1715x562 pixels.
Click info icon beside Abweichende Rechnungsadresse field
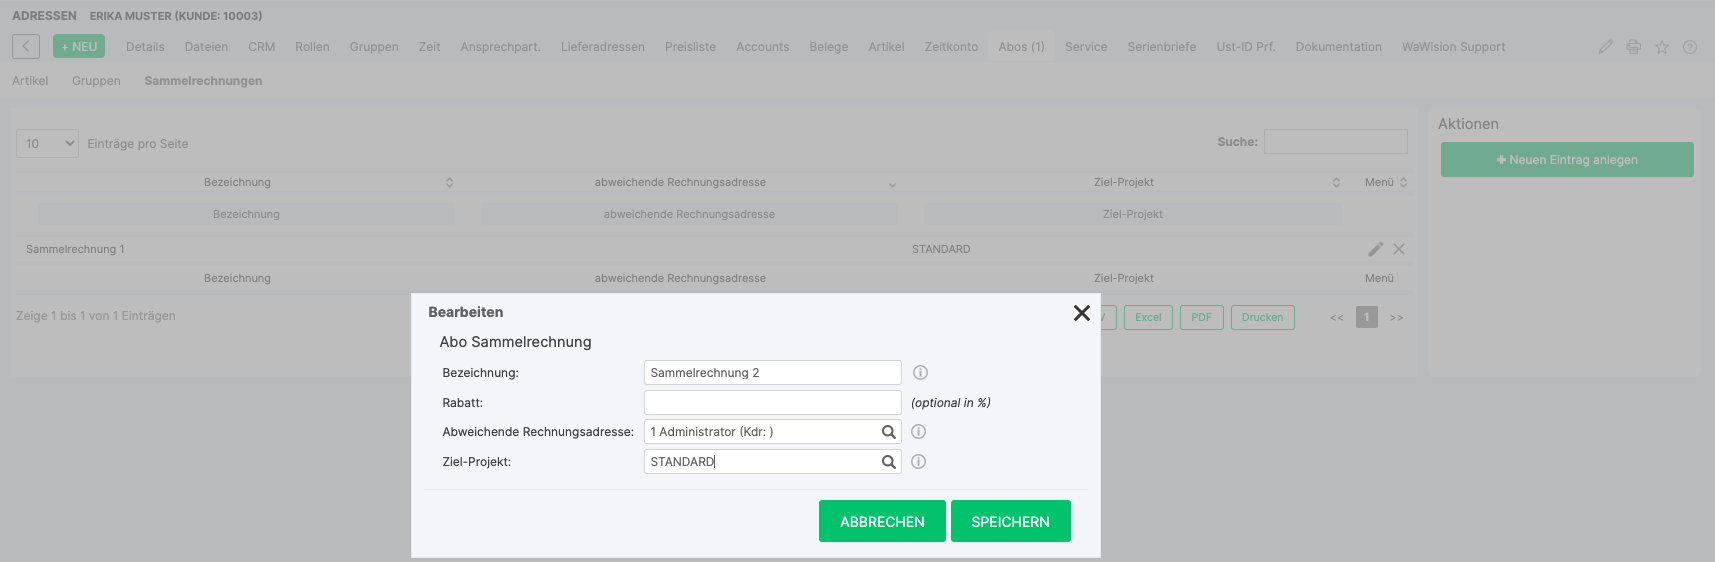pyautogui.click(x=918, y=432)
